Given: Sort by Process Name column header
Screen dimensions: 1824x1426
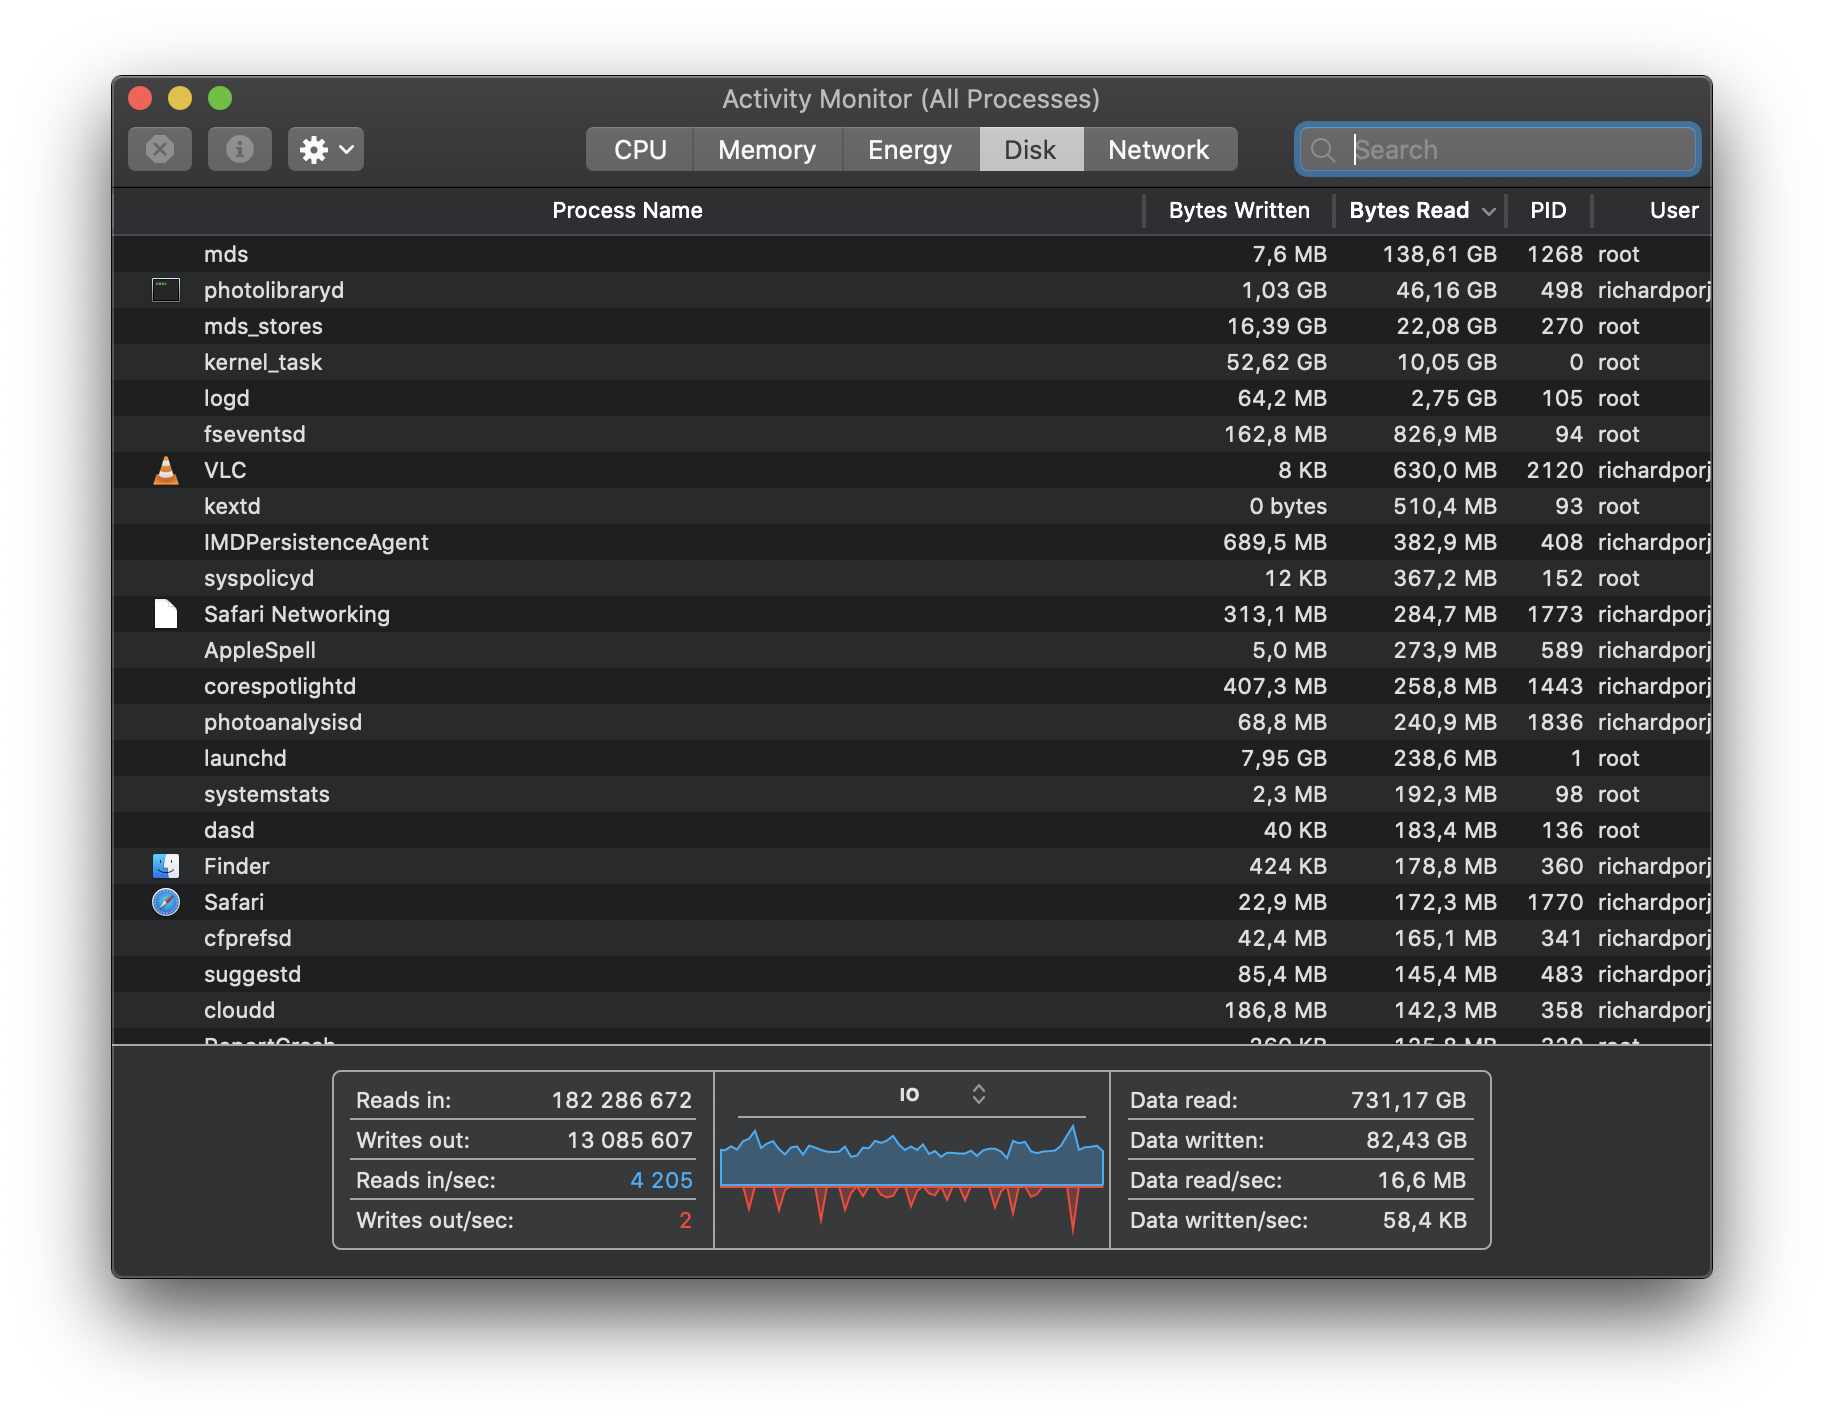Looking at the screenshot, I should coord(628,210).
